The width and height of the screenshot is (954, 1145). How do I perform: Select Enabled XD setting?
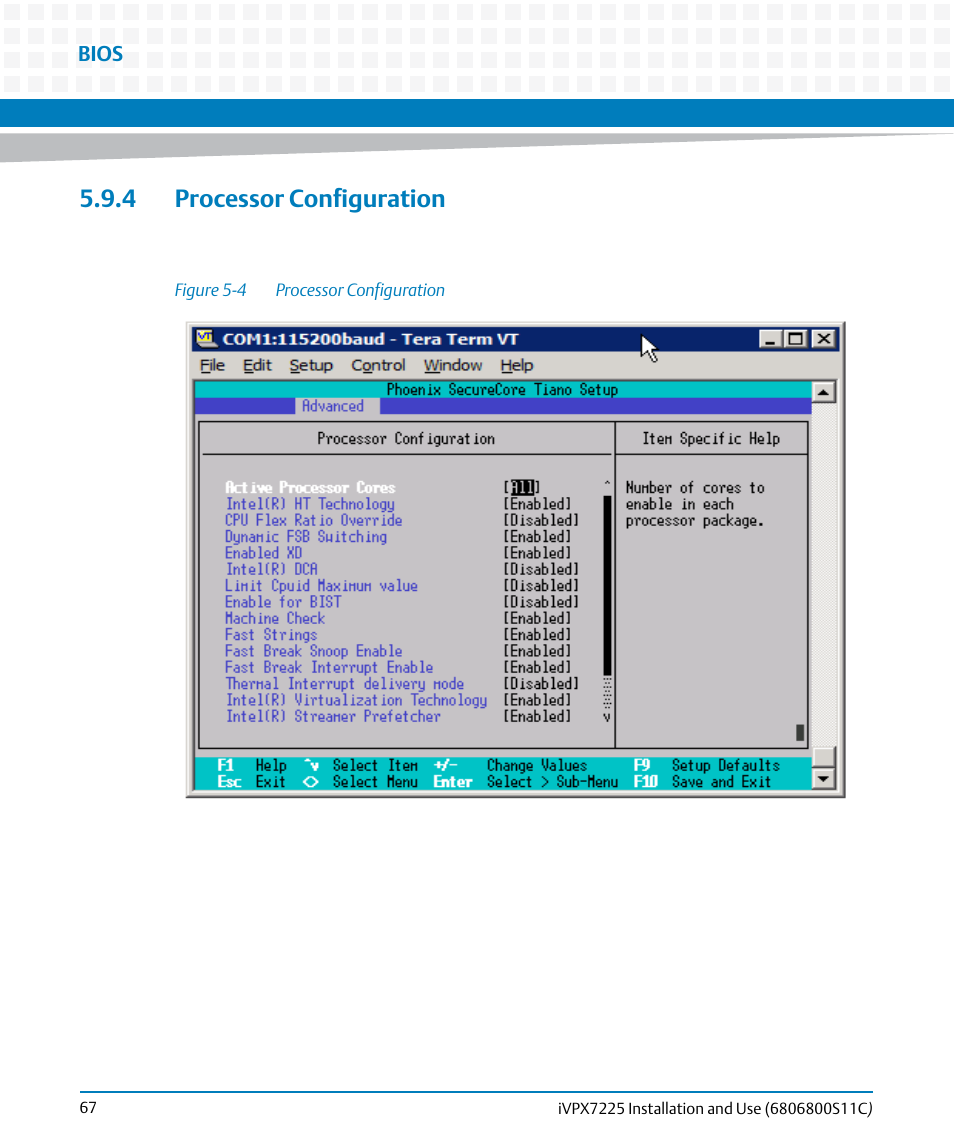pos(263,553)
